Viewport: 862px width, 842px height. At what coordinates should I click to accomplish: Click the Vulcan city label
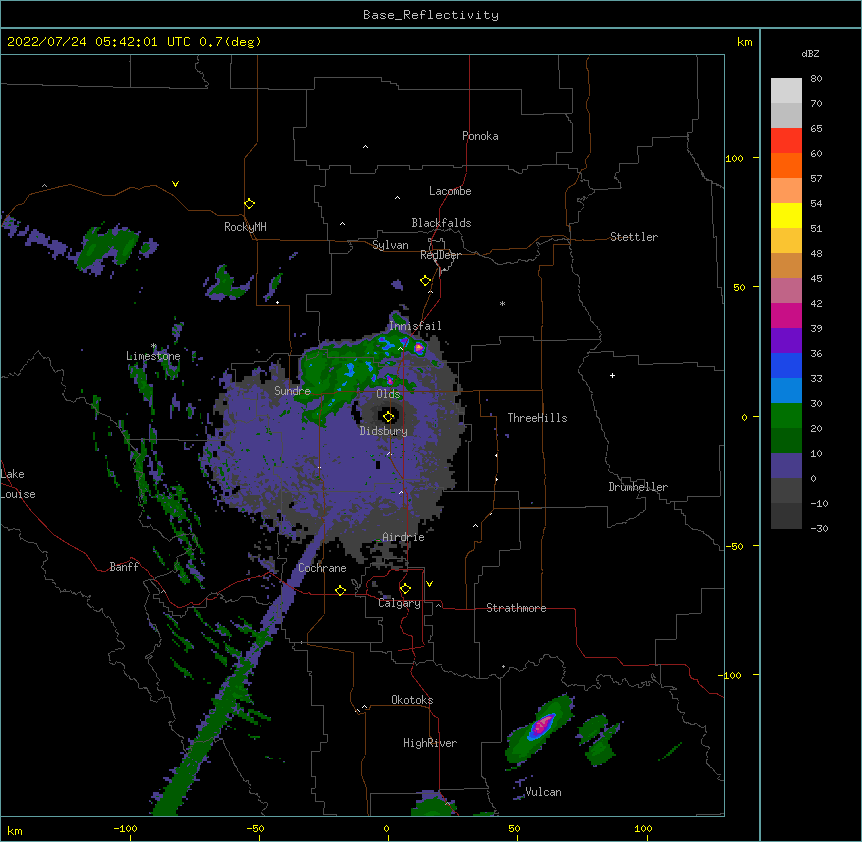pyautogui.click(x=543, y=792)
